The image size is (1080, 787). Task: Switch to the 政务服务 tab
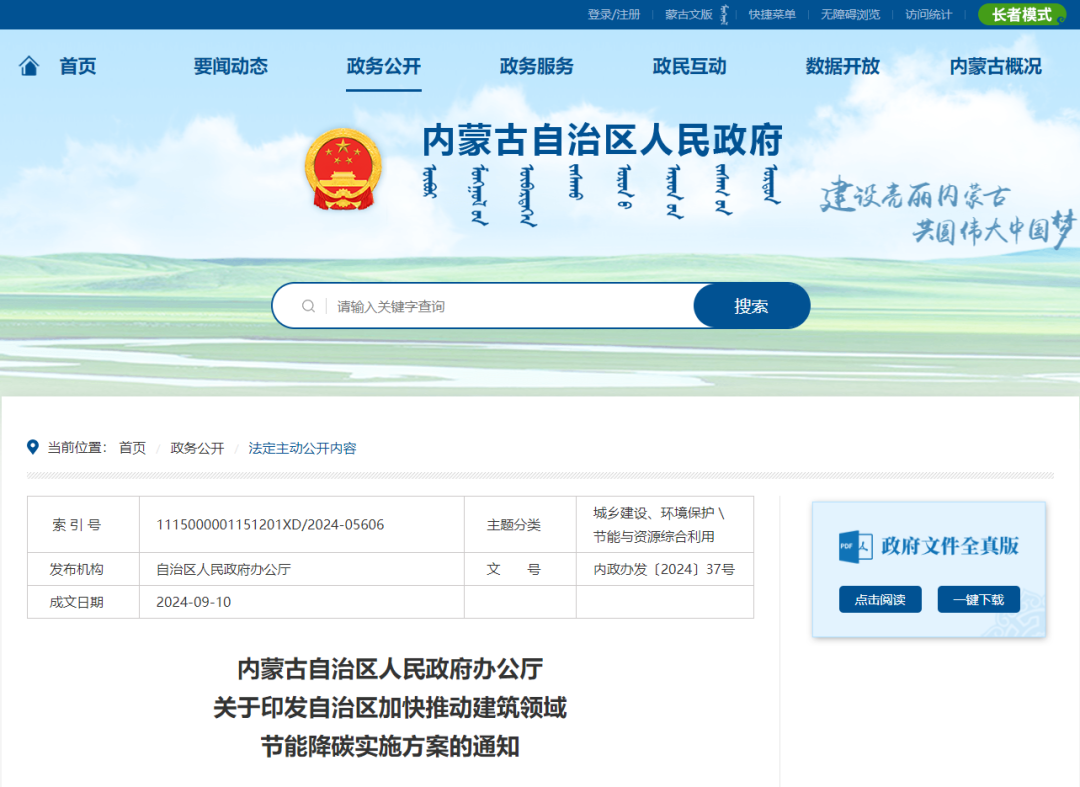coord(536,66)
